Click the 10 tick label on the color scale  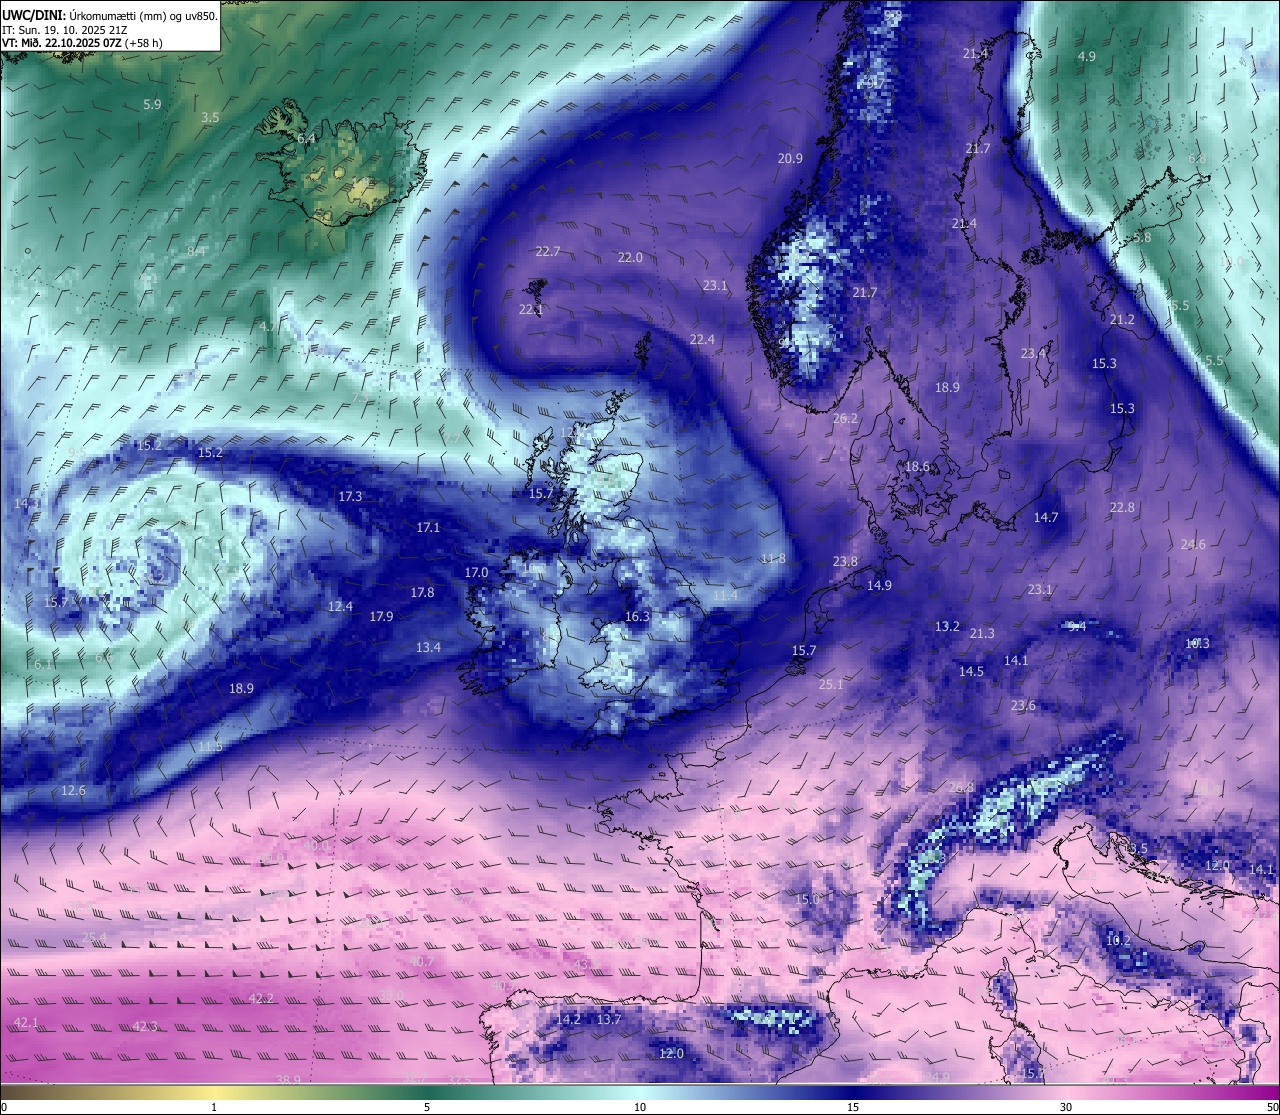[x=640, y=1107]
